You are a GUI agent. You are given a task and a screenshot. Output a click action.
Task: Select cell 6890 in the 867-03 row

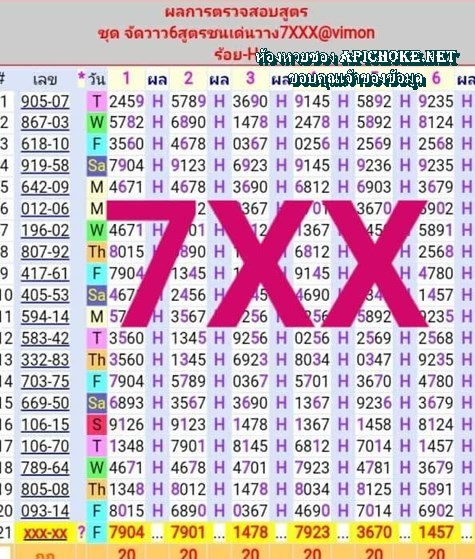click(x=188, y=123)
